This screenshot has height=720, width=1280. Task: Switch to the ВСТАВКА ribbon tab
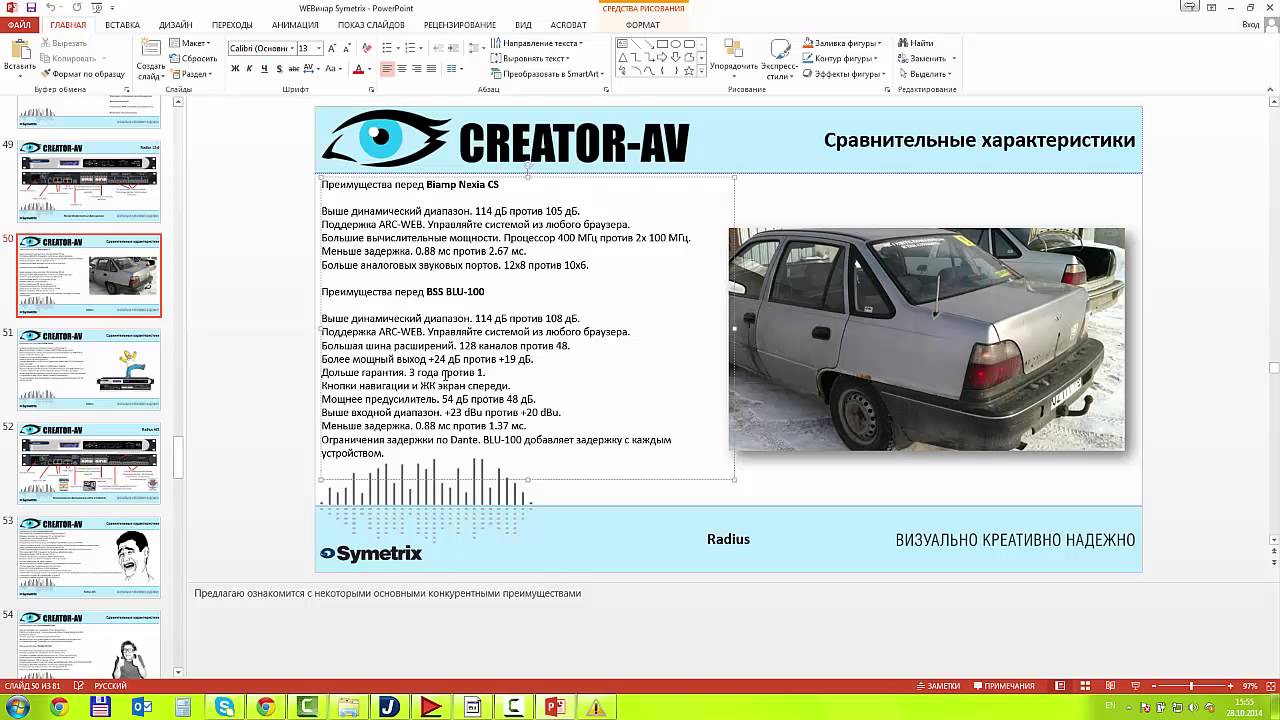point(122,25)
